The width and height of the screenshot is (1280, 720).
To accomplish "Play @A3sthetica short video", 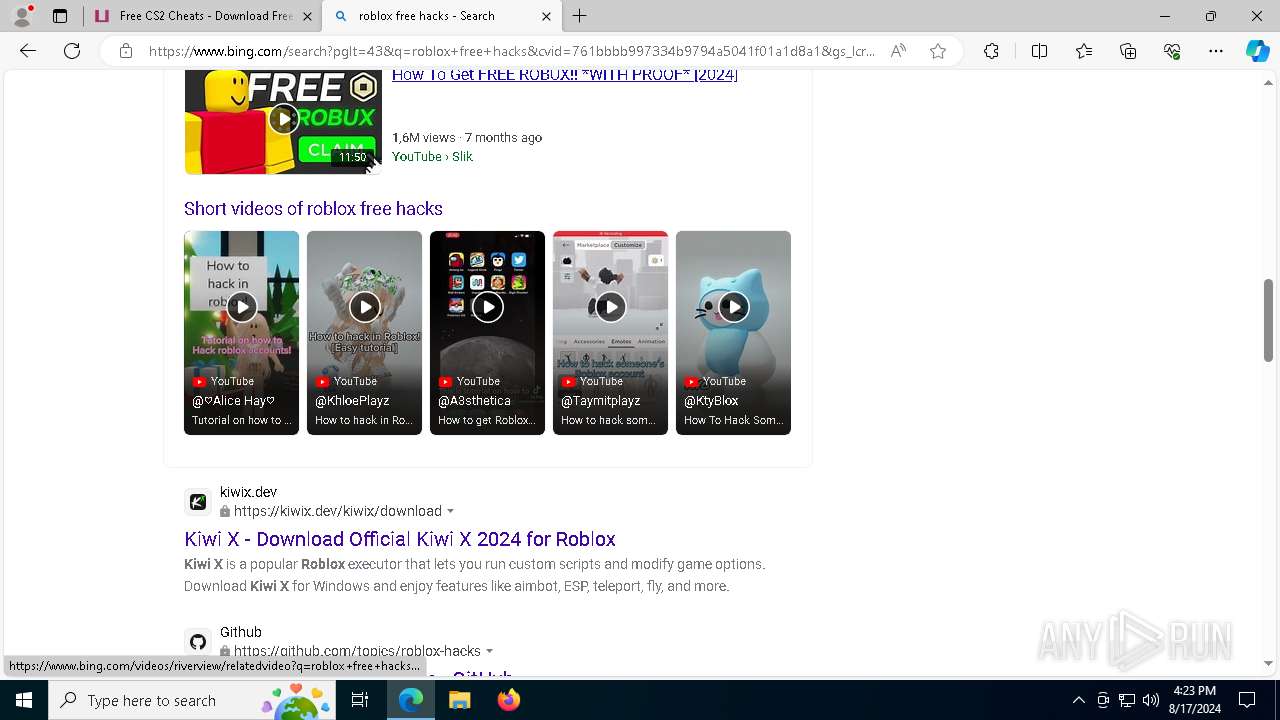I will pyautogui.click(x=487, y=333).
